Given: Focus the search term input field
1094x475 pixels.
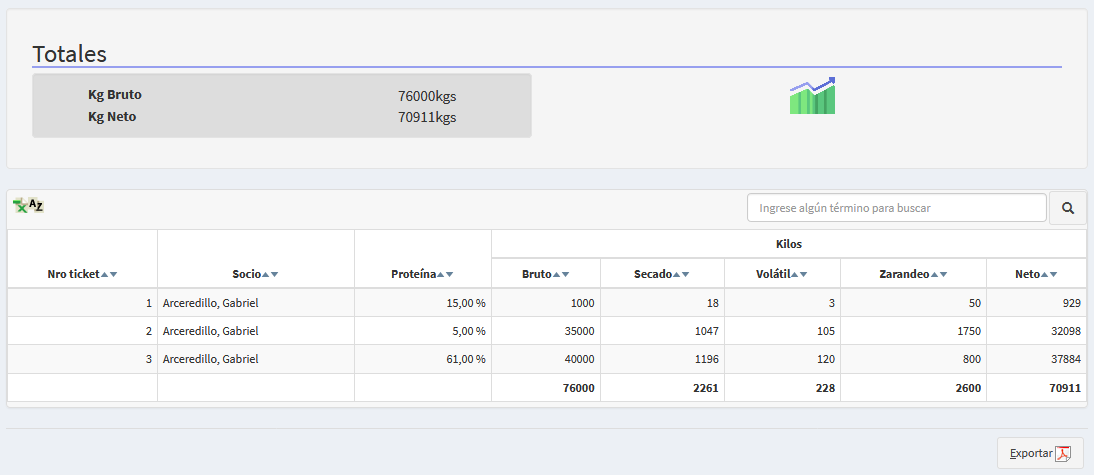Looking at the screenshot, I should 897,208.
